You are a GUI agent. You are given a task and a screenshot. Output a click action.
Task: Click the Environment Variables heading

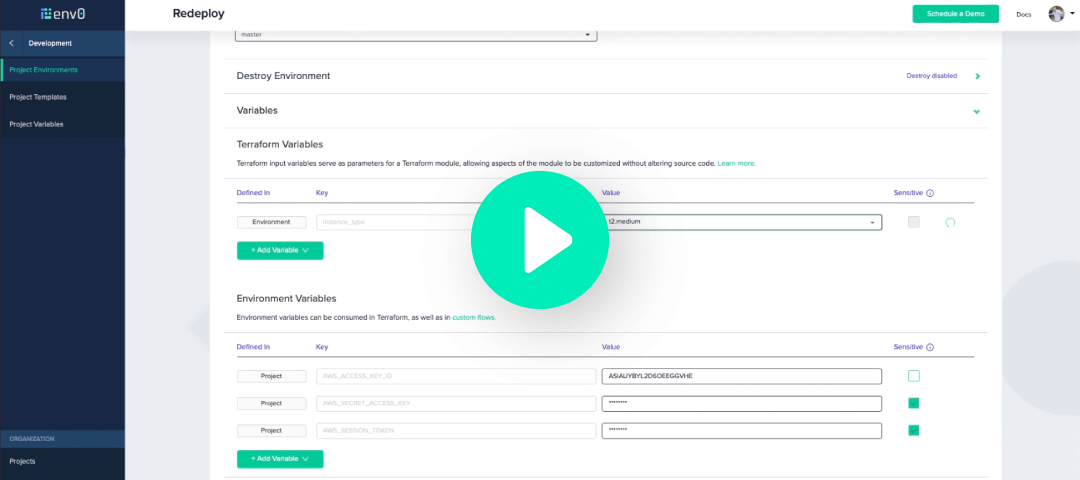pyautogui.click(x=287, y=299)
